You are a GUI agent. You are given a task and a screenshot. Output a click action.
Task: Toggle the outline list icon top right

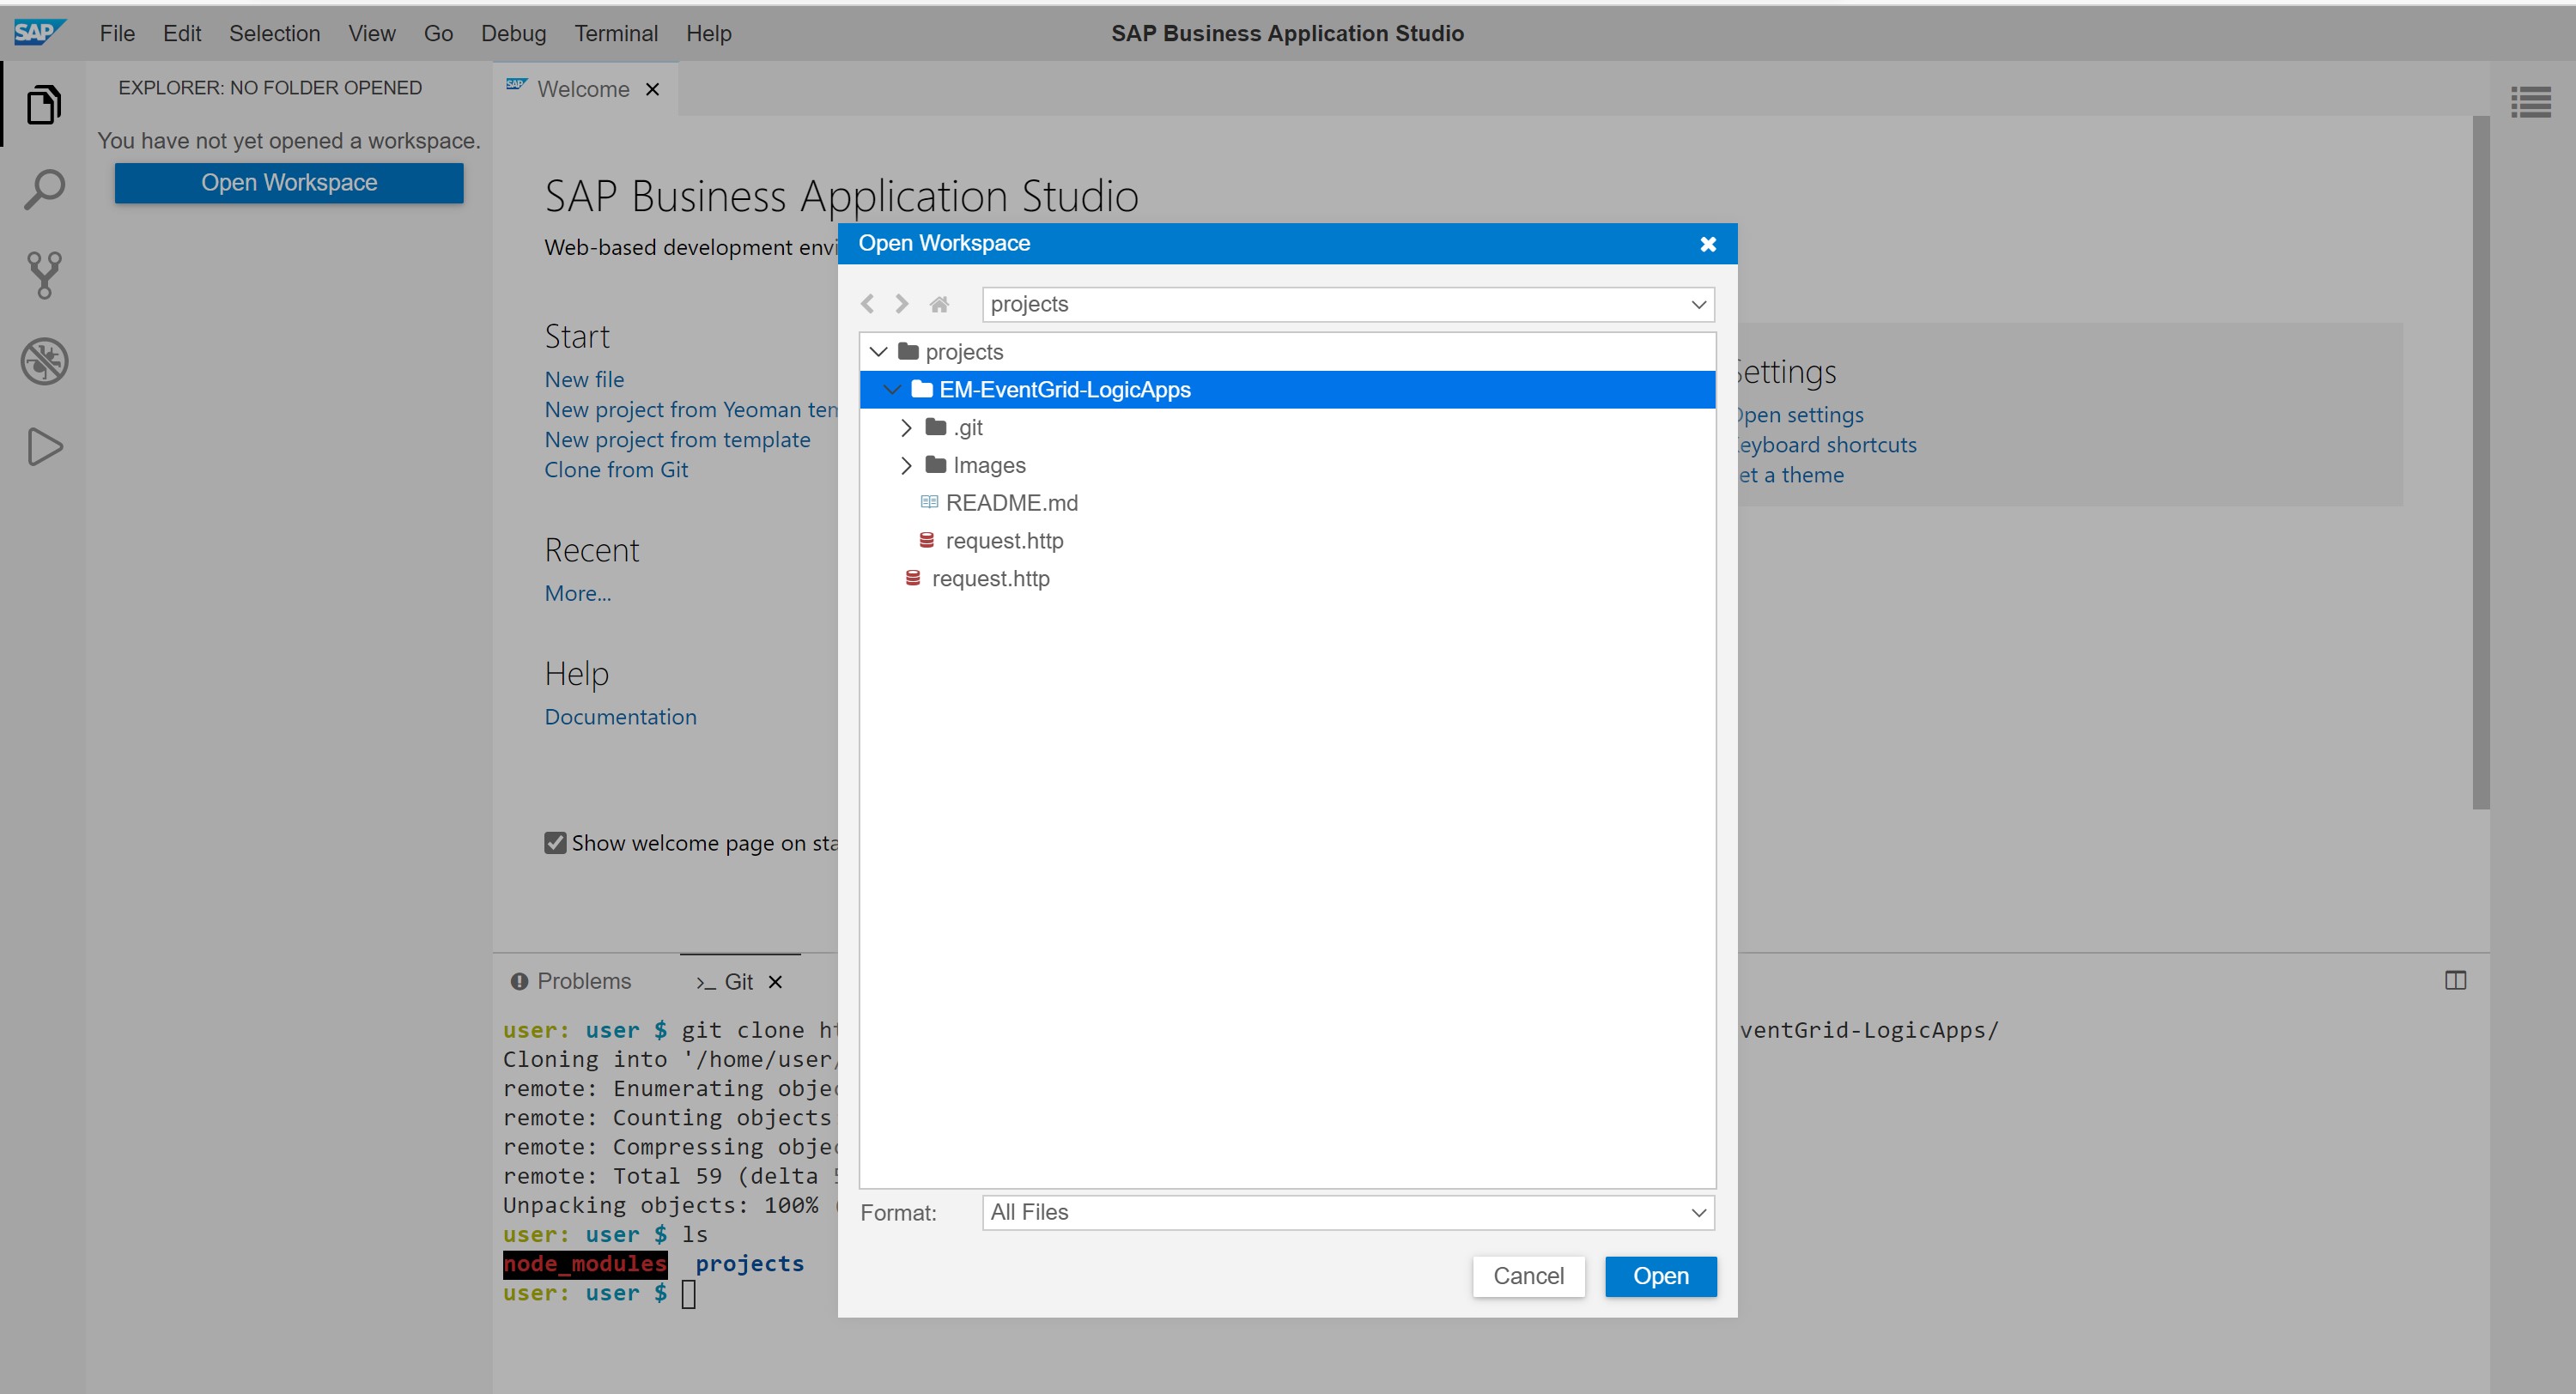point(2530,102)
